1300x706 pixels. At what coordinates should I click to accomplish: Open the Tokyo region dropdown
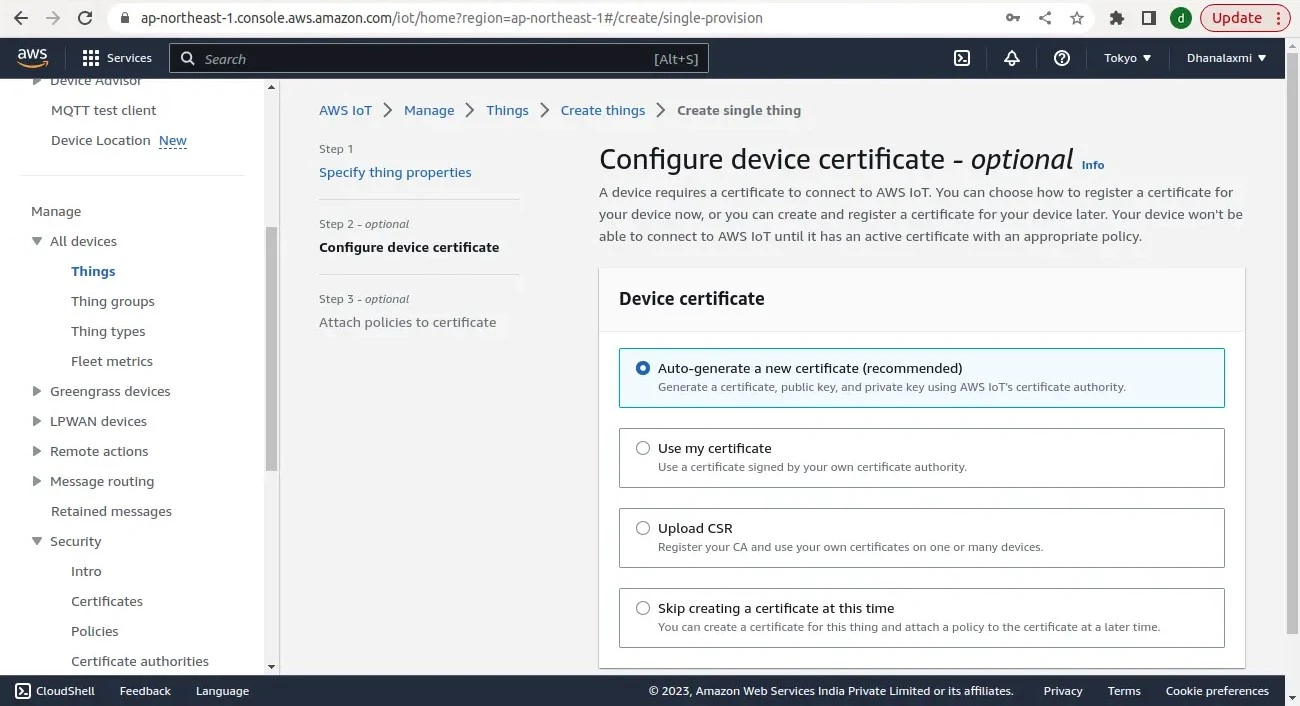click(x=1128, y=58)
